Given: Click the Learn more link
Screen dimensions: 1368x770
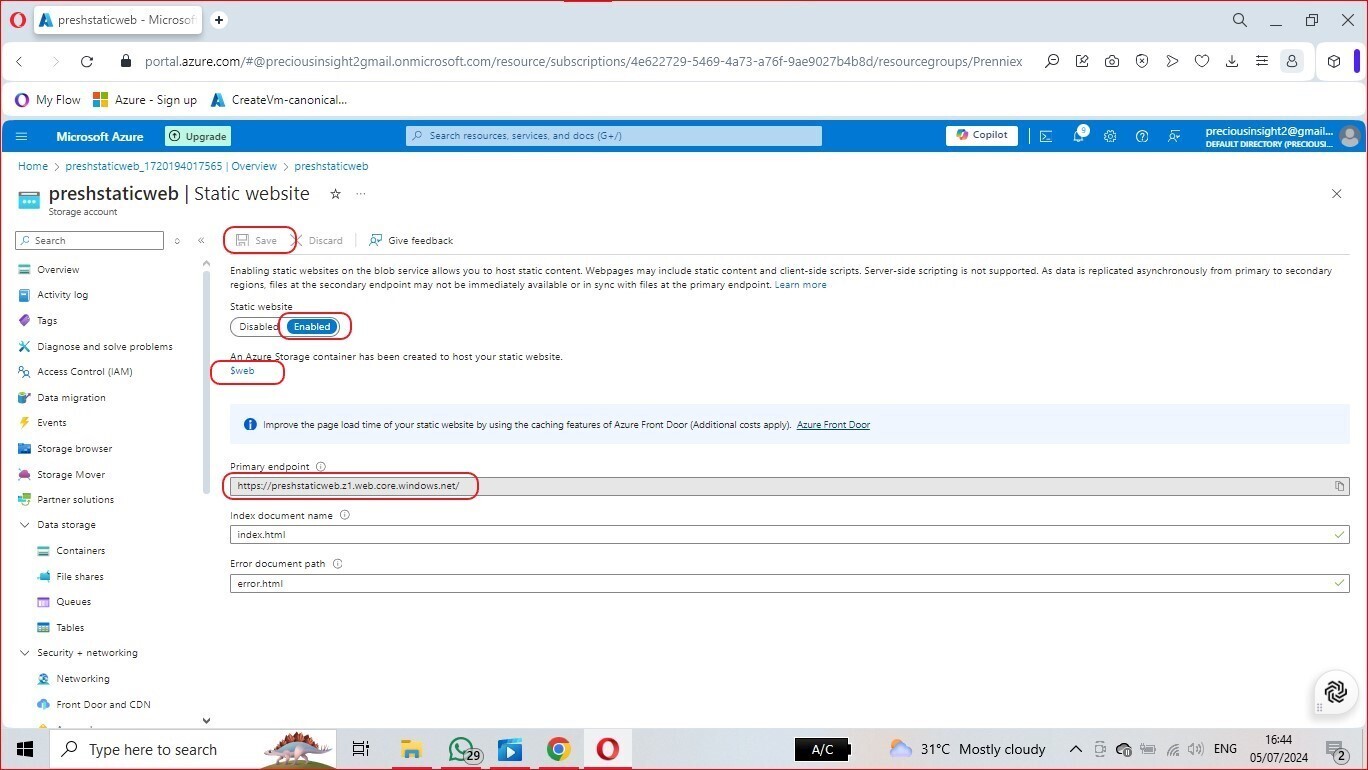Looking at the screenshot, I should [x=800, y=285].
